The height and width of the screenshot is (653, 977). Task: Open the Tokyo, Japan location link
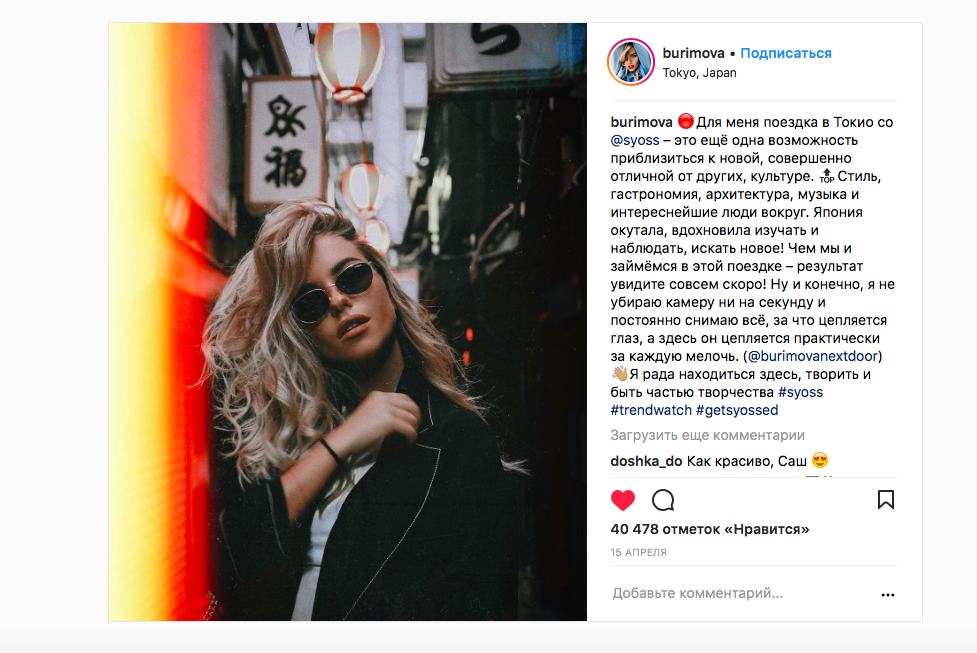(x=699, y=73)
